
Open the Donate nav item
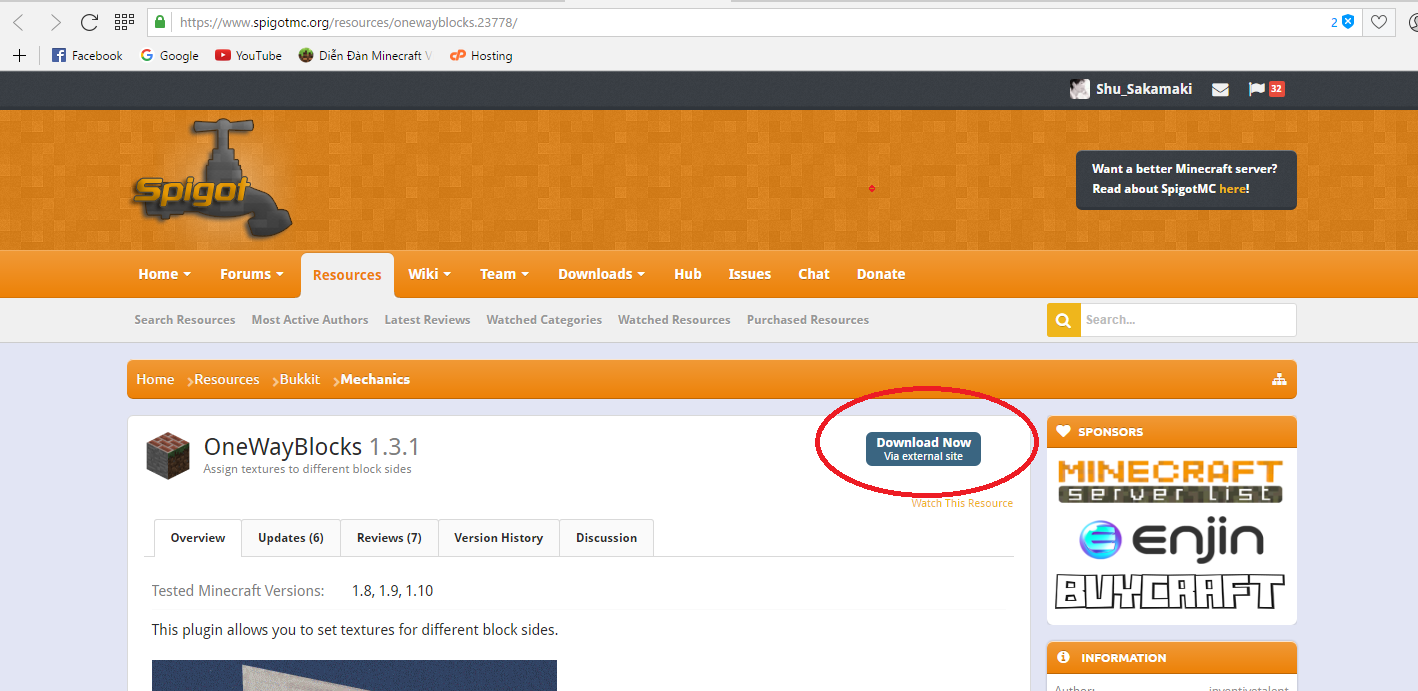(881, 274)
